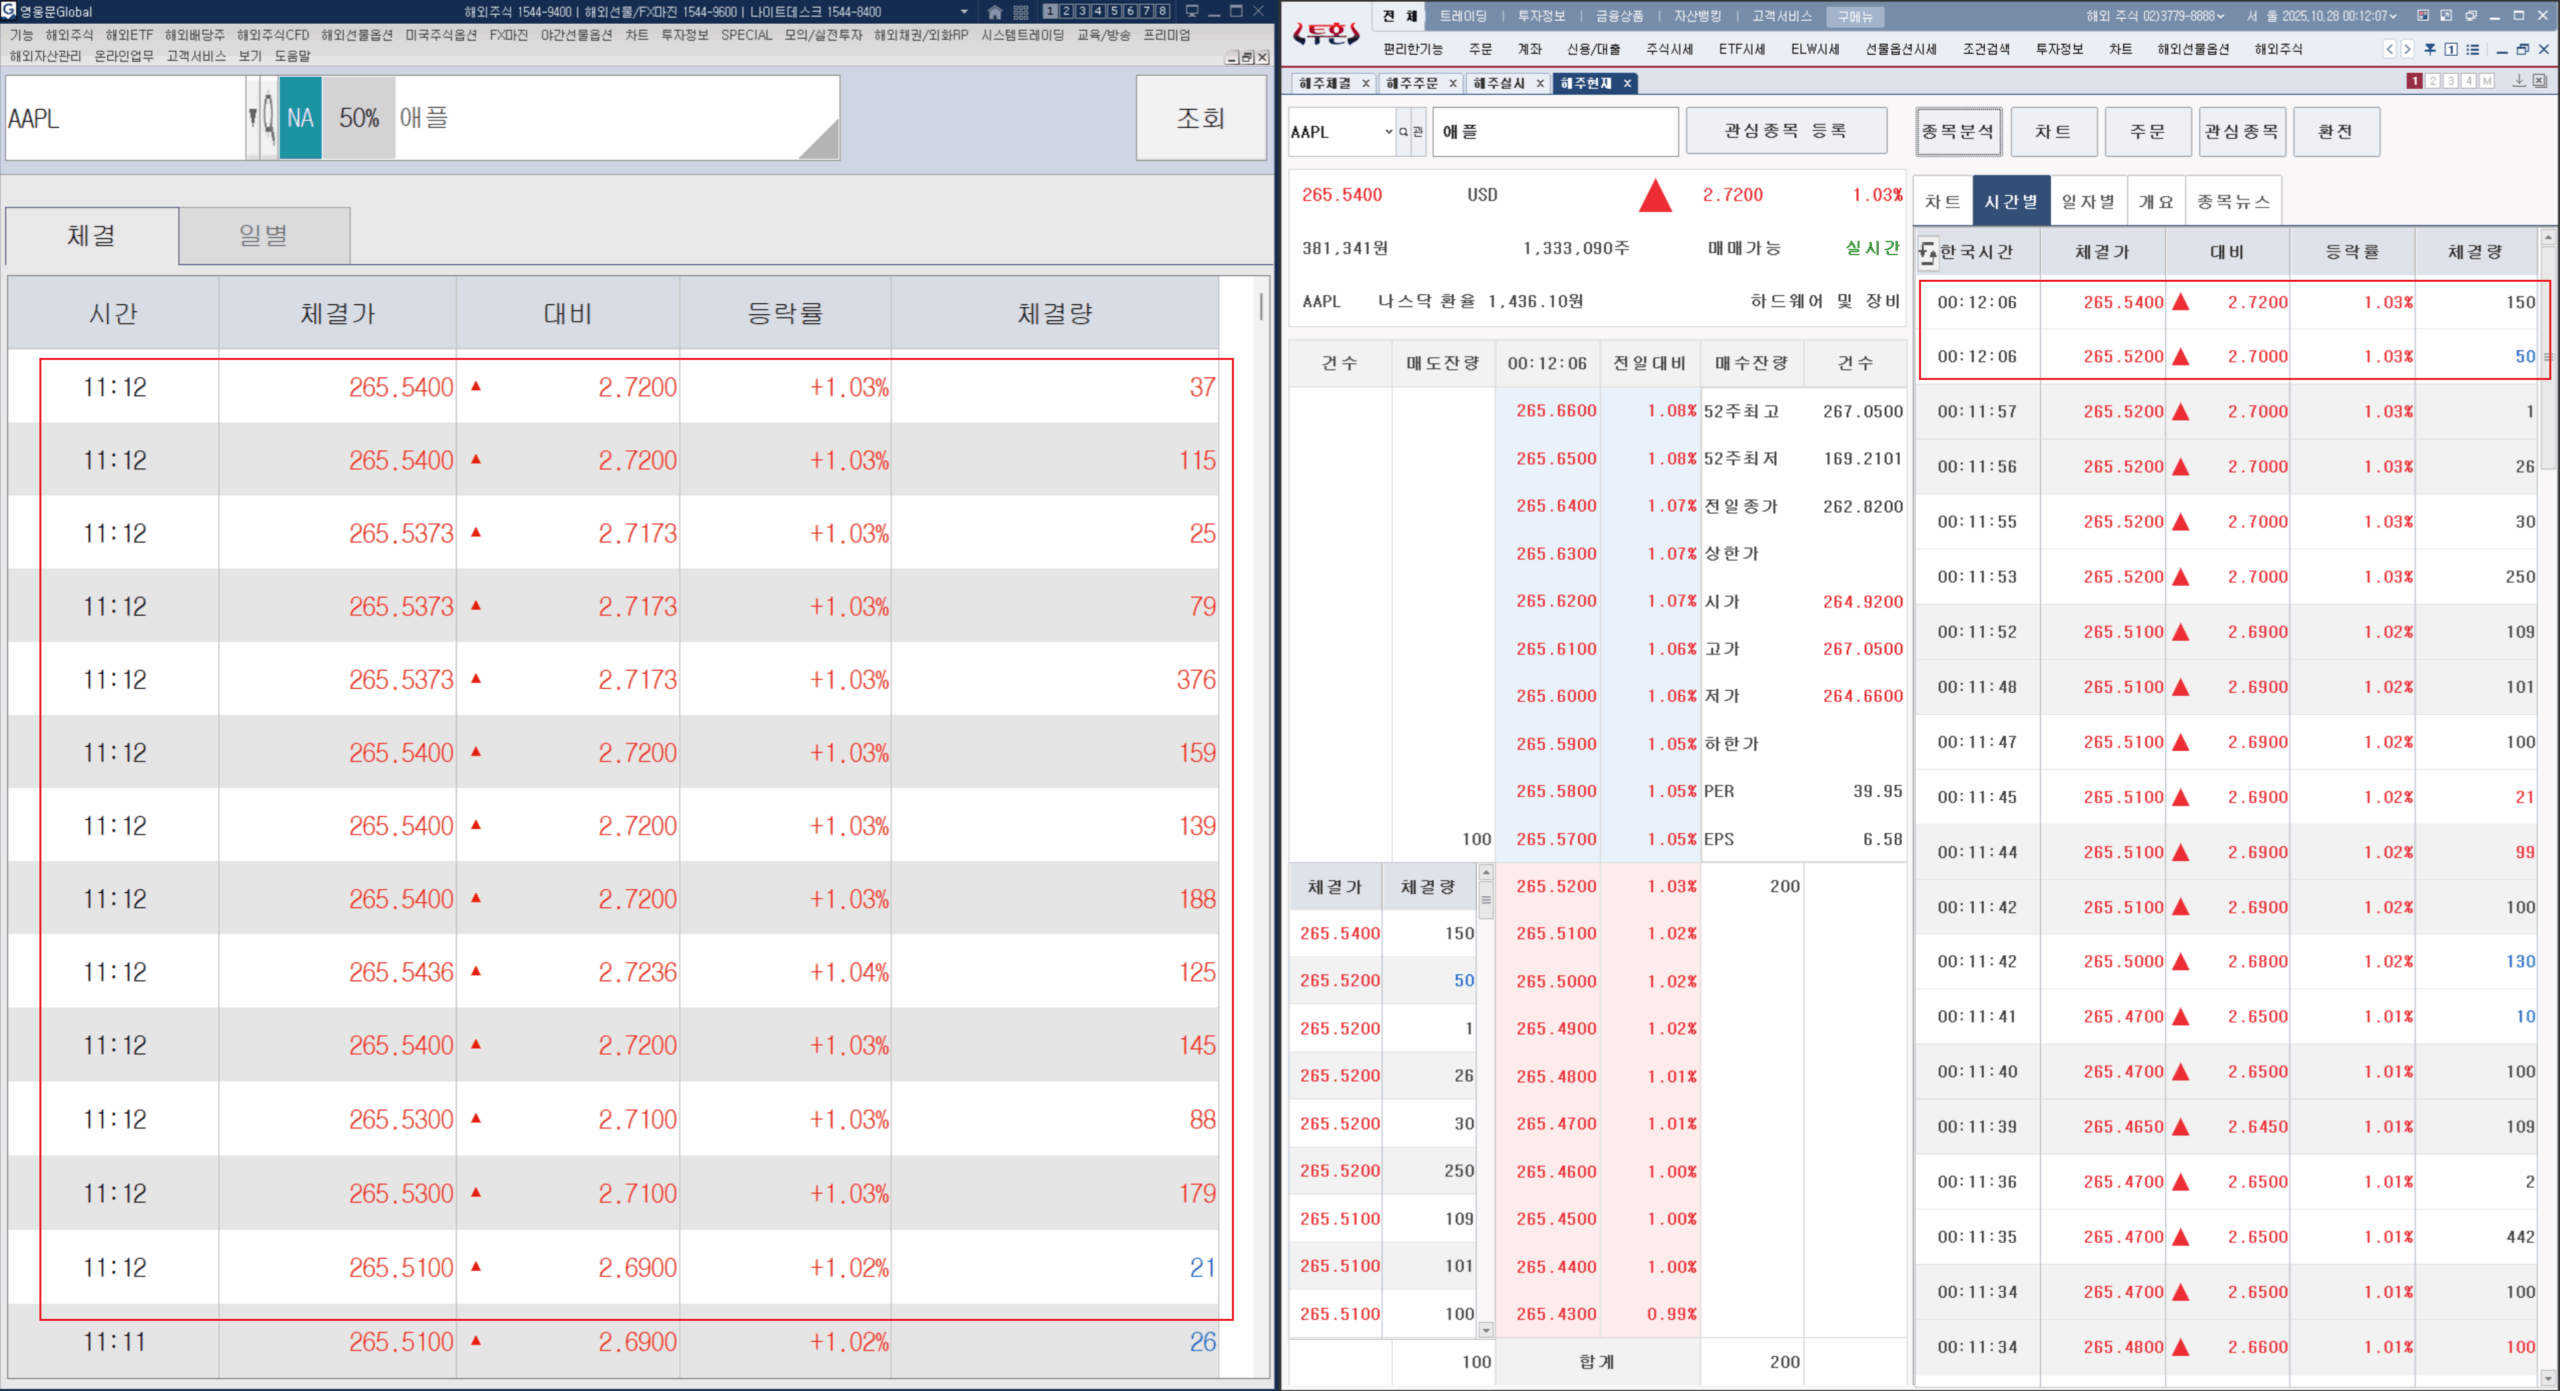Open the AAPL symbol dropdown in left window

pyautogui.click(x=252, y=118)
